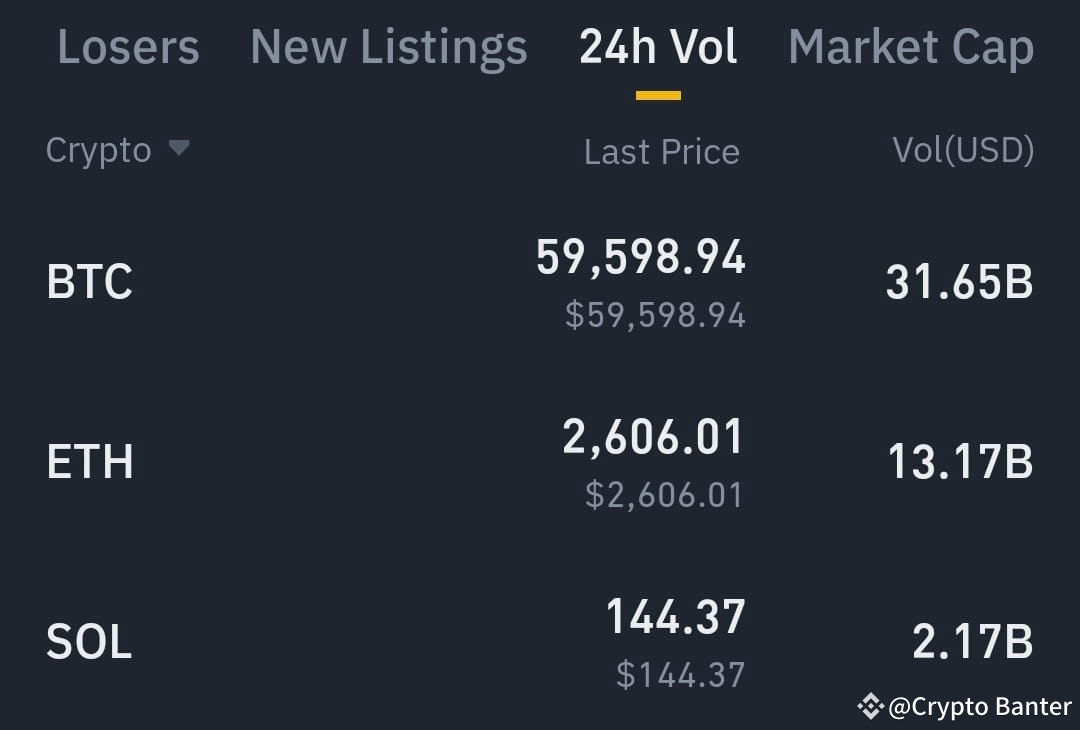Select the ETH ticker symbol
The width and height of the screenshot is (1080, 730).
coord(89,461)
